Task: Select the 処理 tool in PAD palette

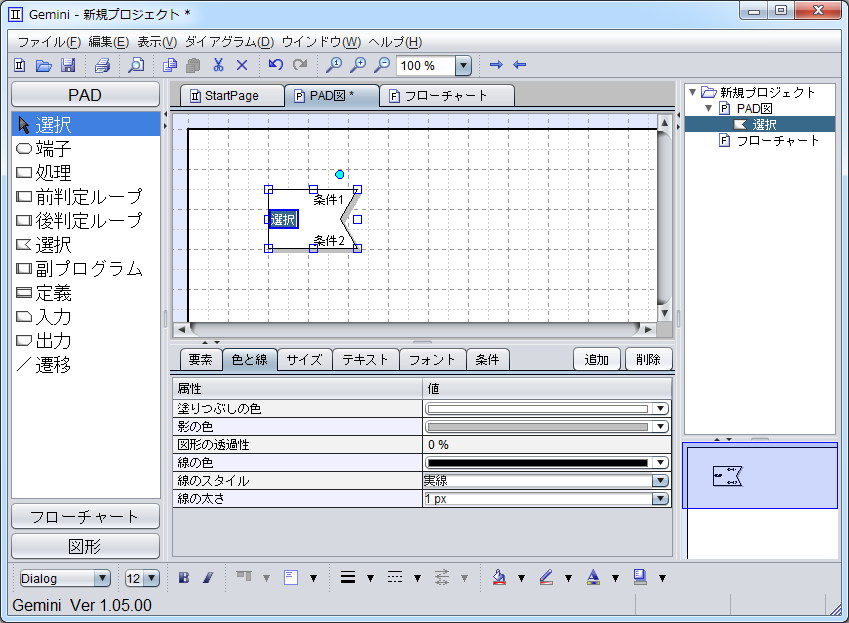Action: point(86,173)
